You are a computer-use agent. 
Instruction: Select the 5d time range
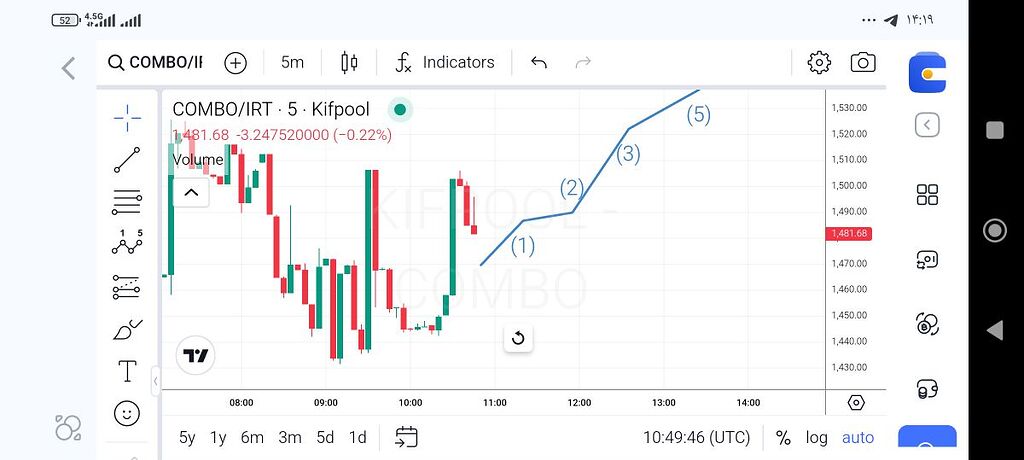(325, 437)
